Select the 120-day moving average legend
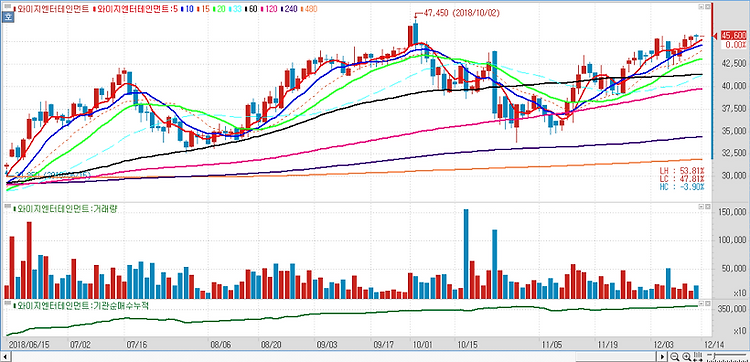The height and width of the screenshot is (362, 750). click(270, 9)
